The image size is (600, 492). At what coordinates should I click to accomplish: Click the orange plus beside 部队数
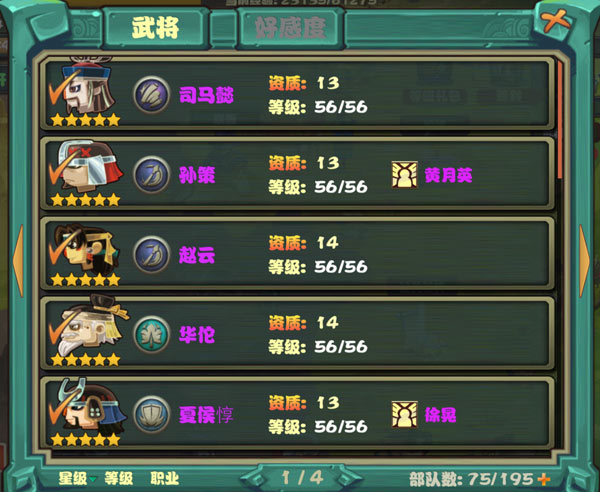tap(544, 479)
